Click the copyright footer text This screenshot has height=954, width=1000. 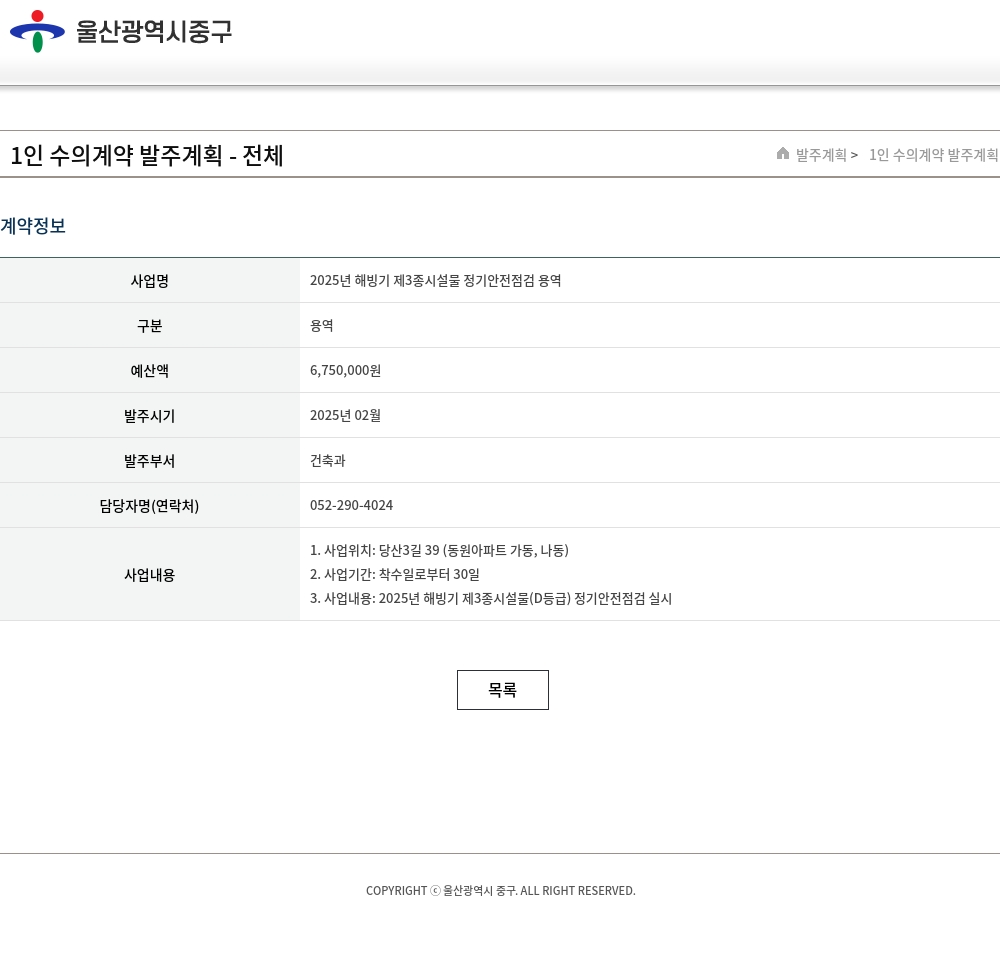click(500, 891)
